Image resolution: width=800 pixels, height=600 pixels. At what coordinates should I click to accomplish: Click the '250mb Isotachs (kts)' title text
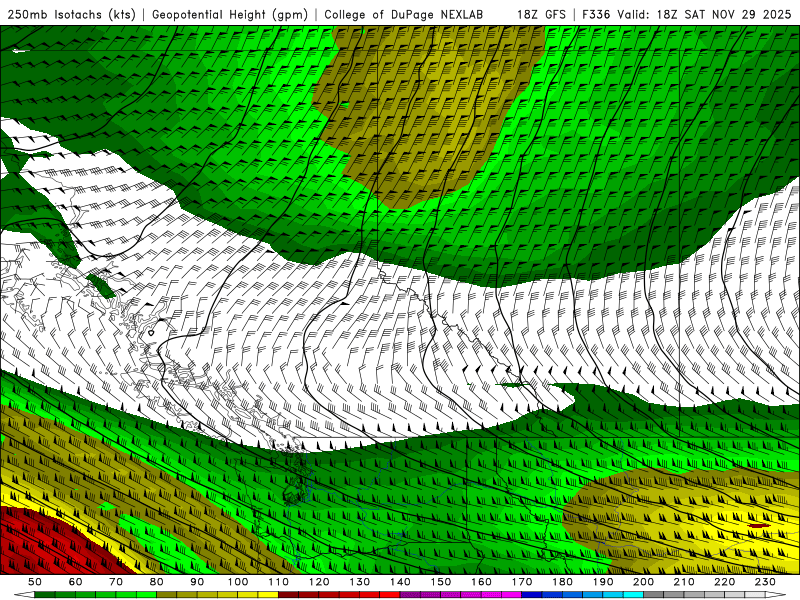tap(71, 14)
